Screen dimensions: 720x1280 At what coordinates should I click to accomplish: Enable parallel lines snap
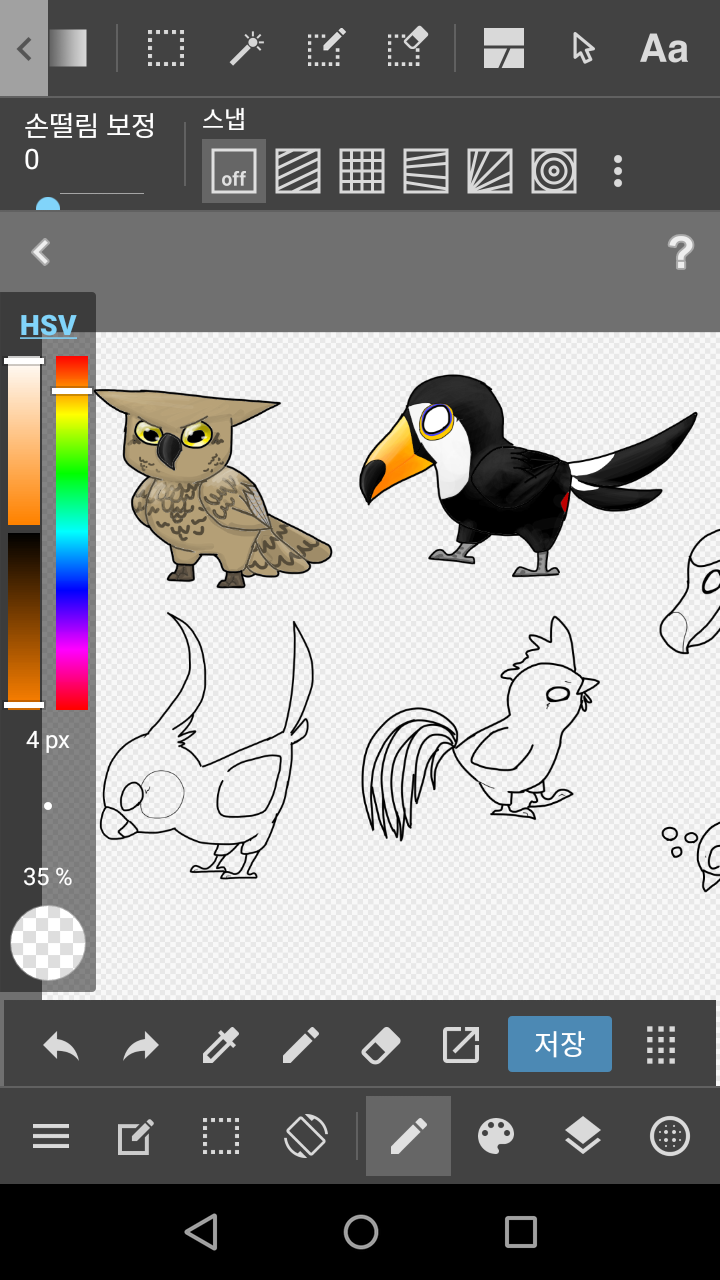[x=298, y=171]
